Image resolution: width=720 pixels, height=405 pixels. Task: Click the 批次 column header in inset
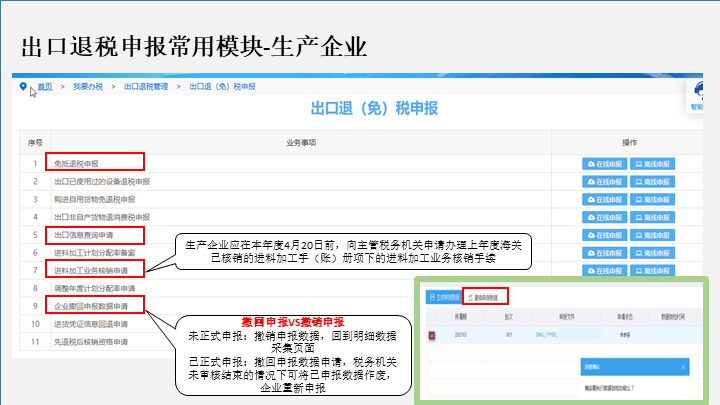508,317
